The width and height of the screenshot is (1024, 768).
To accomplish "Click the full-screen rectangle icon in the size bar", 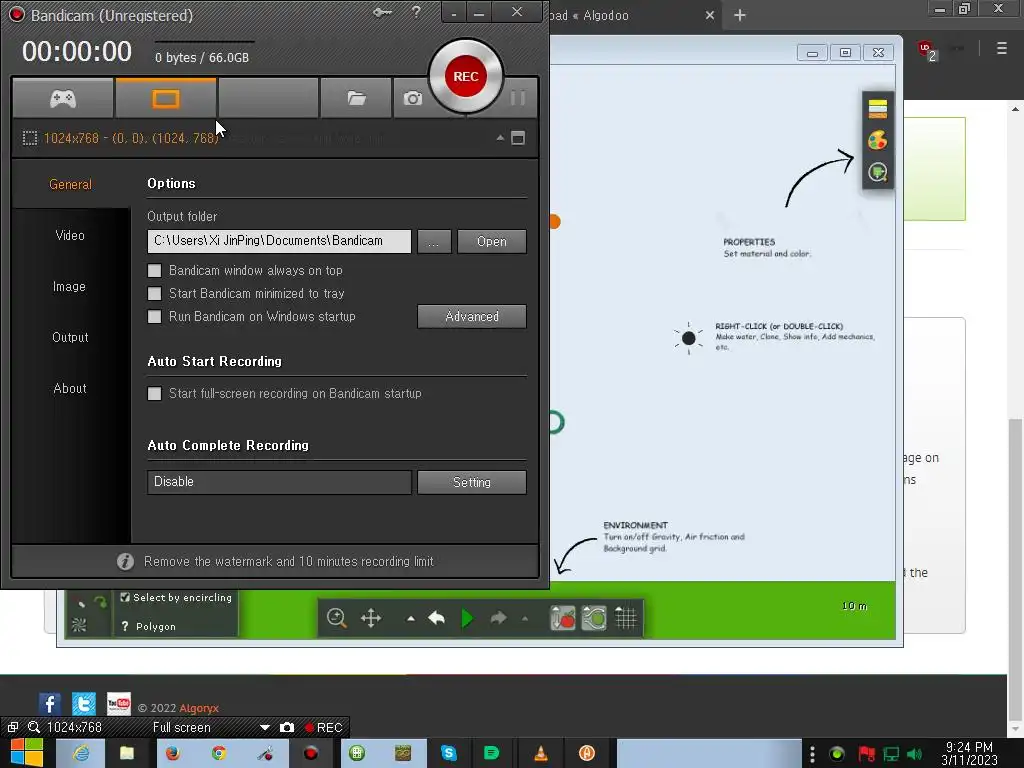I will [518, 138].
